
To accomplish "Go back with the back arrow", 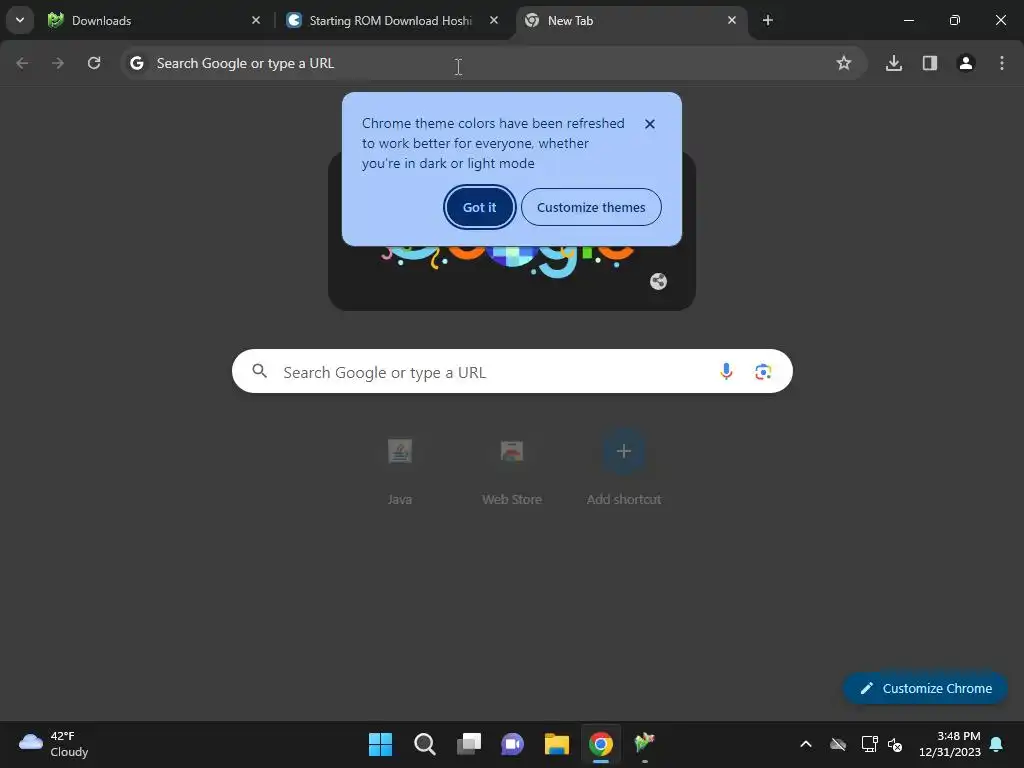I will click(x=22, y=63).
